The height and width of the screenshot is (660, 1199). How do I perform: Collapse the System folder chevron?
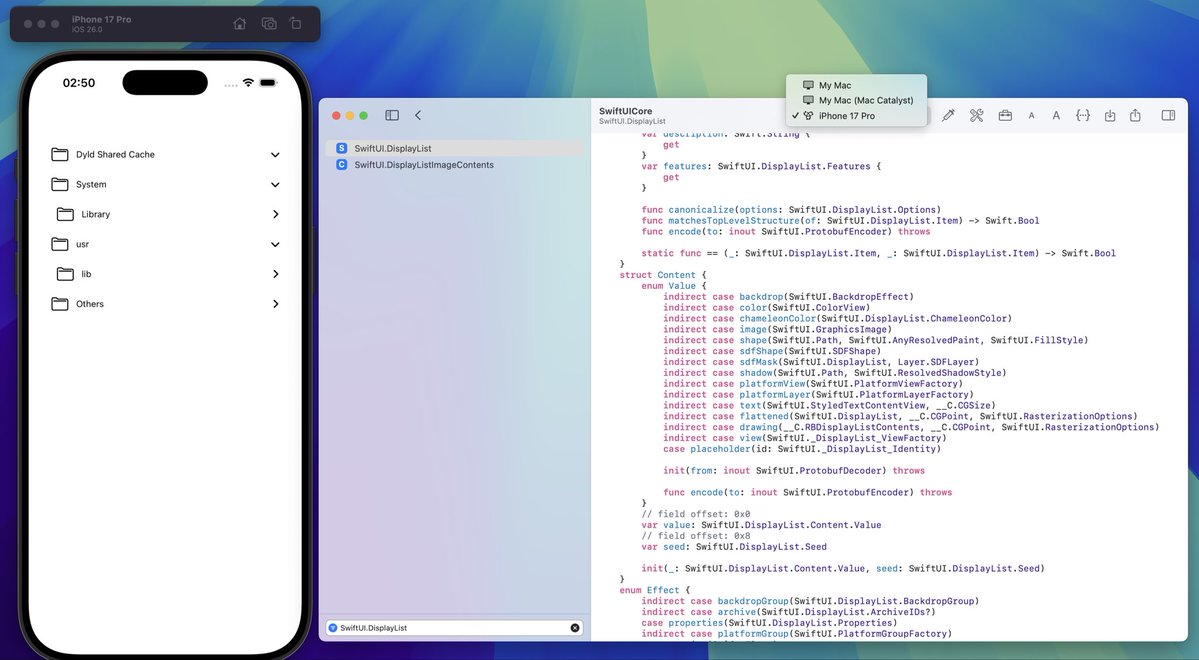275,184
